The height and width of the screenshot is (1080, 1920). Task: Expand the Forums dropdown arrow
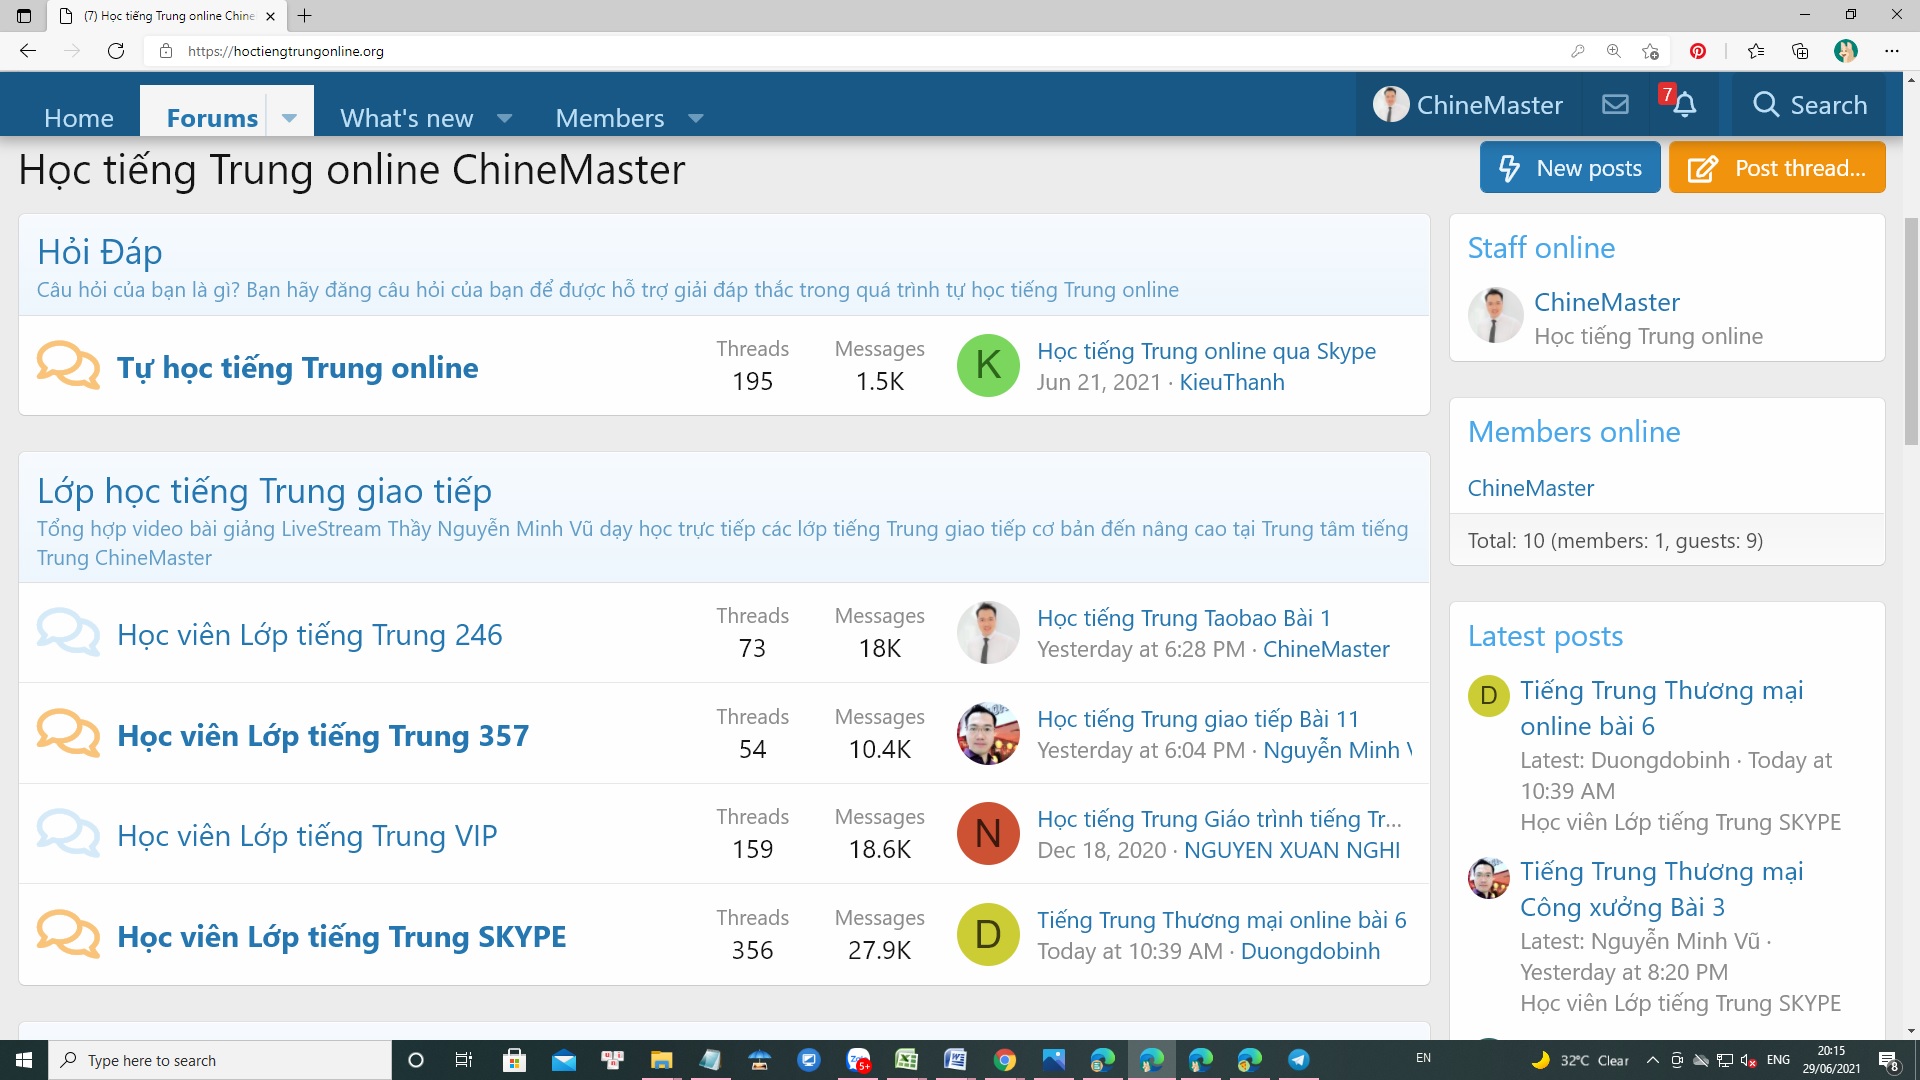(289, 118)
